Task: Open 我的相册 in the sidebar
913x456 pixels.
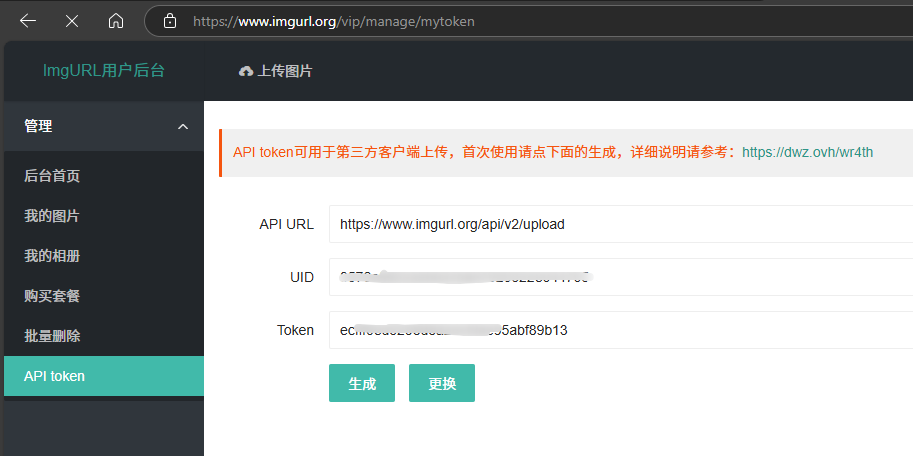Action: [104, 256]
